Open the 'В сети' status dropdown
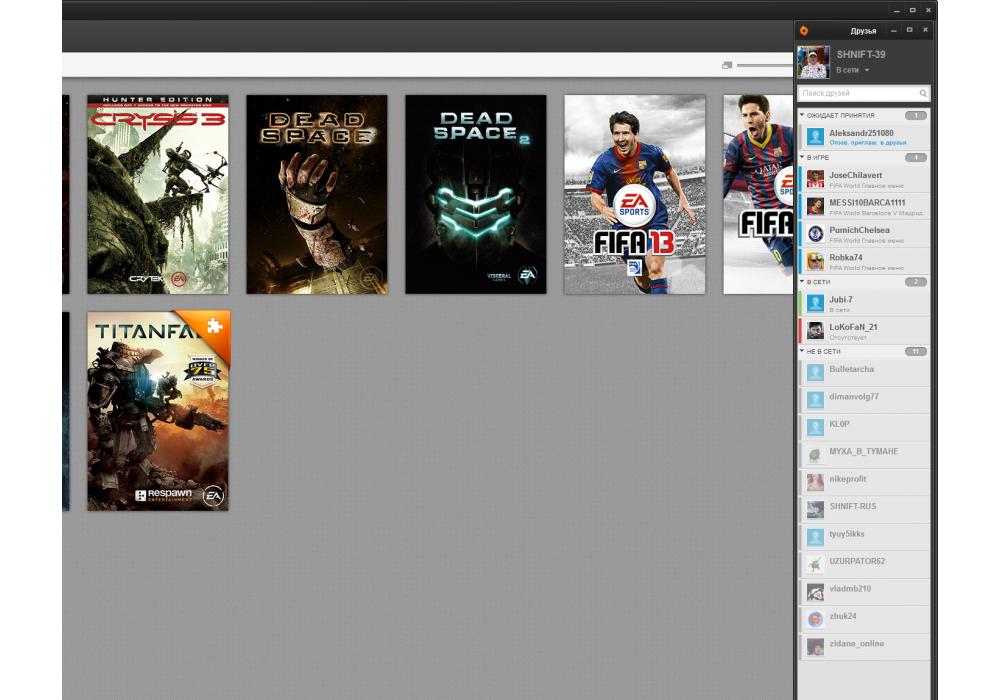 tap(867, 71)
